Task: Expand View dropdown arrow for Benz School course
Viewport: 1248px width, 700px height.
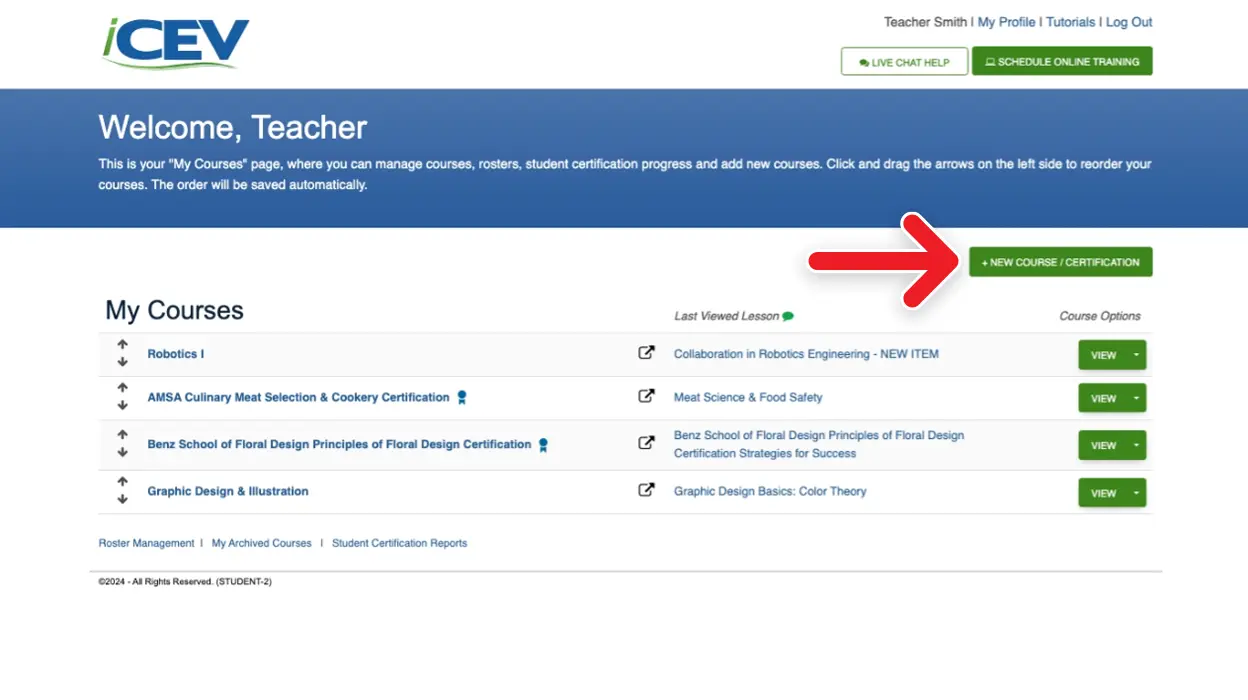Action: 1136,445
